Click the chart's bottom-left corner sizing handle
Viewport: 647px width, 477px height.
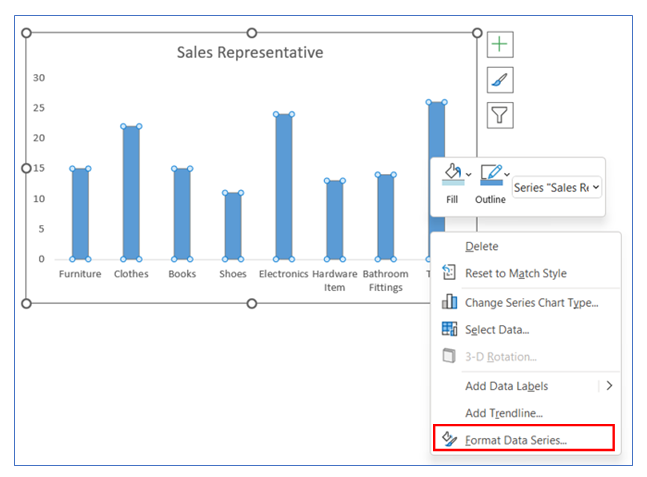(x=26, y=304)
